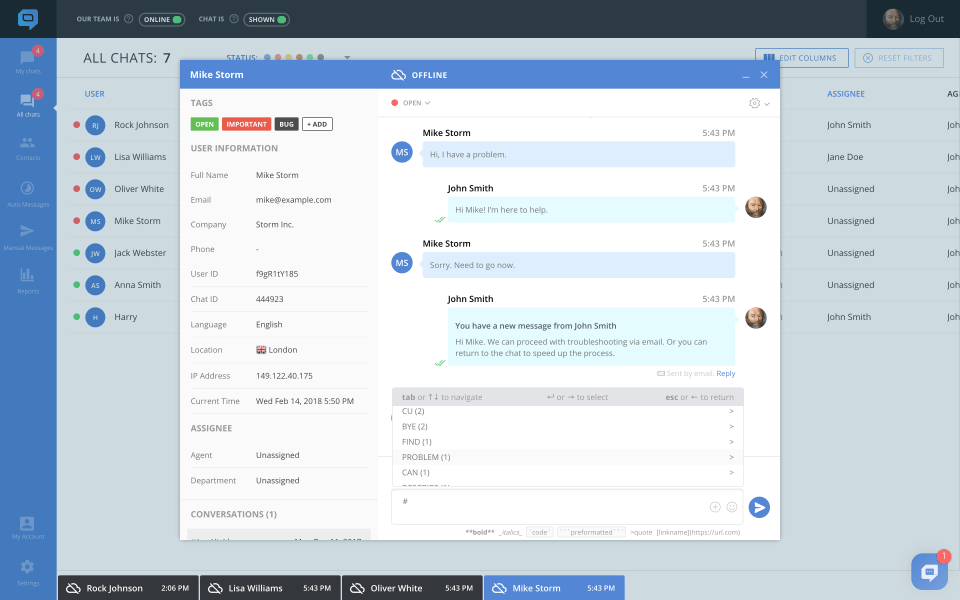Click the Agent Unassigned value
Image resolution: width=960 pixels, height=600 pixels.
(x=277, y=455)
